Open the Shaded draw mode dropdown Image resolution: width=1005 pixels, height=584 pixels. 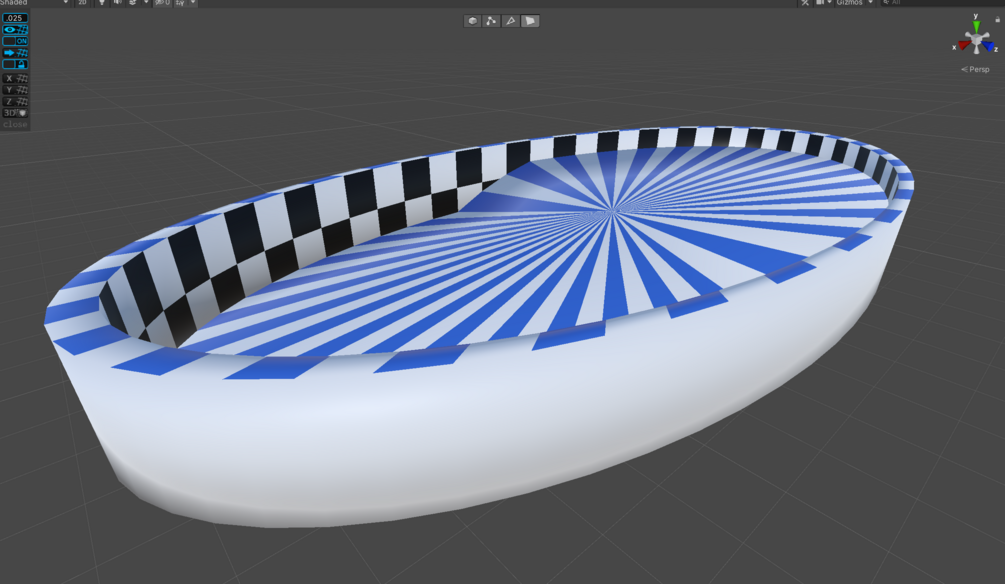(35, 3)
